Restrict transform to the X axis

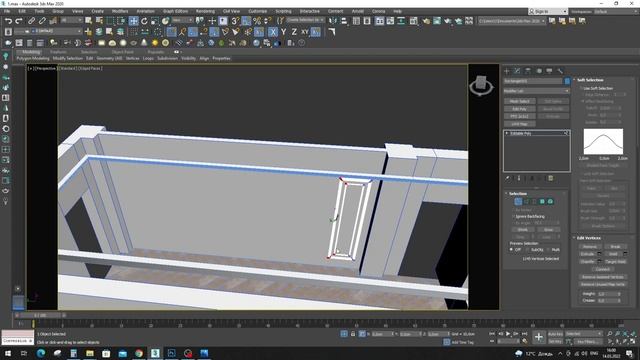click(273, 32)
